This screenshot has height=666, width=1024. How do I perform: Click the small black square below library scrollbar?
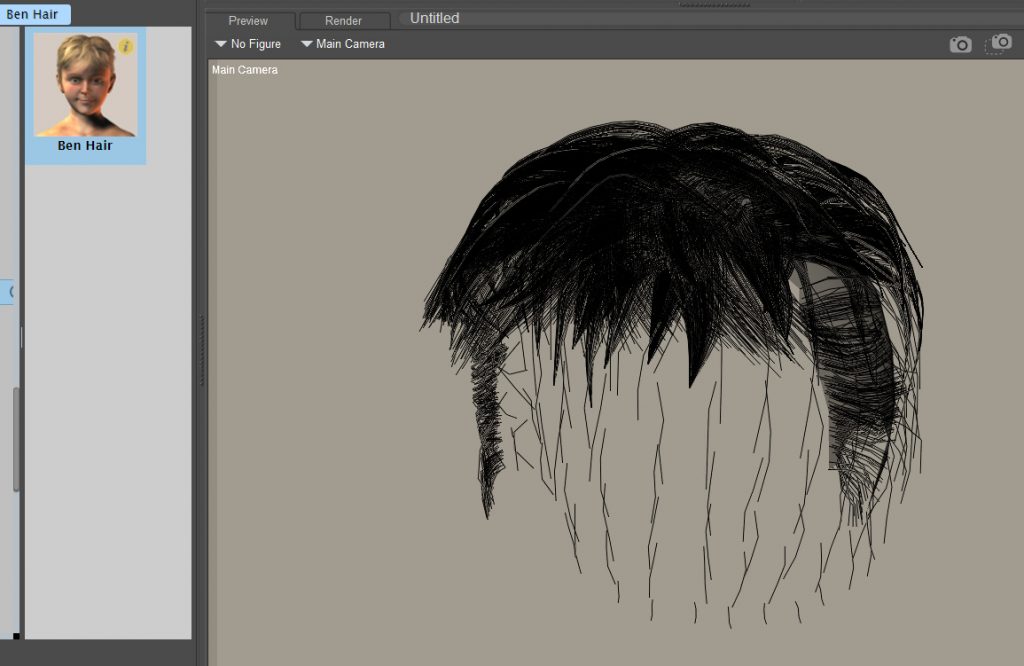pos(16,635)
